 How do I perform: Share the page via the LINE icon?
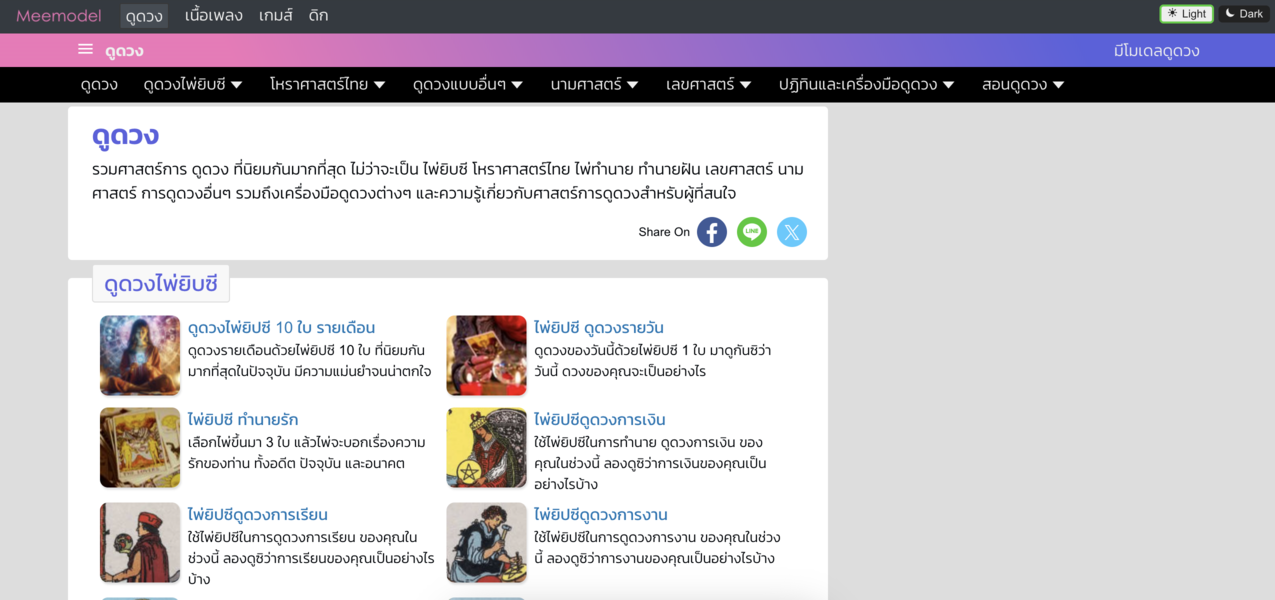tap(751, 232)
